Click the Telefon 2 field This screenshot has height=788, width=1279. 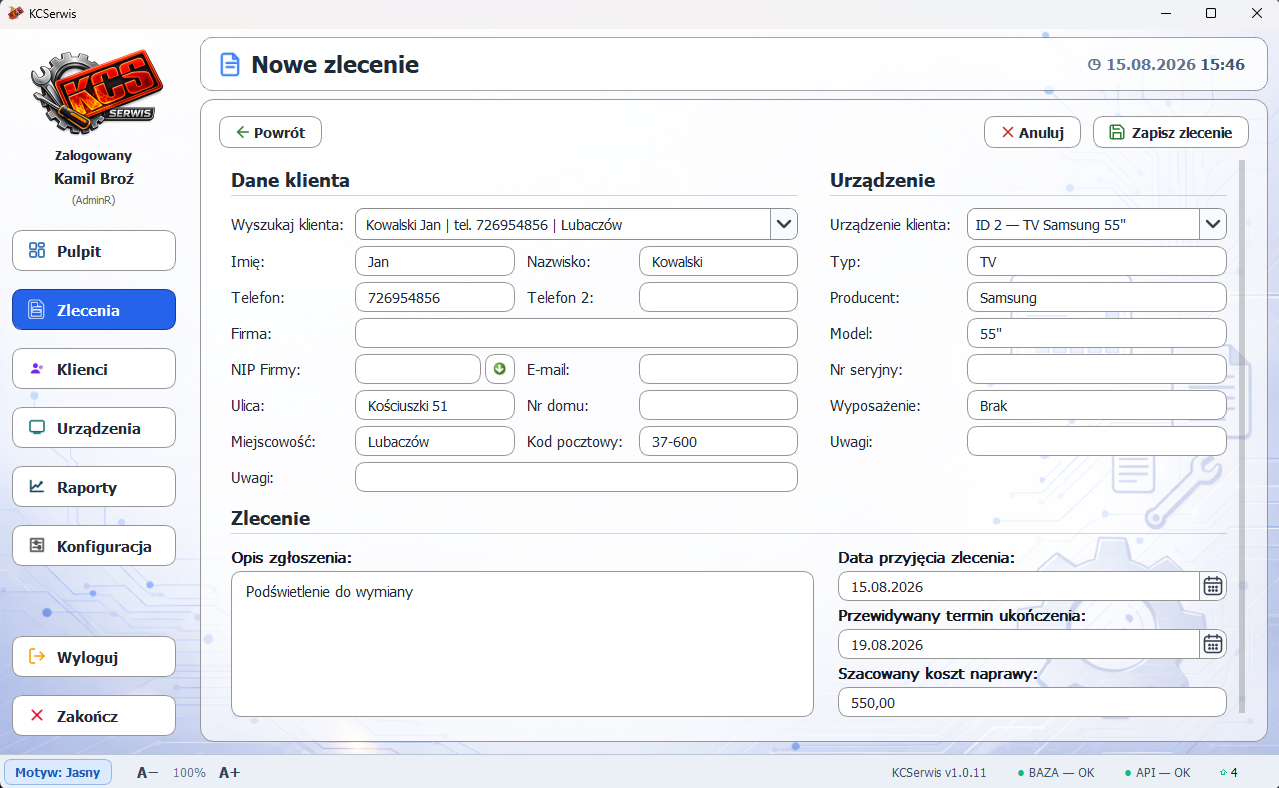point(718,298)
